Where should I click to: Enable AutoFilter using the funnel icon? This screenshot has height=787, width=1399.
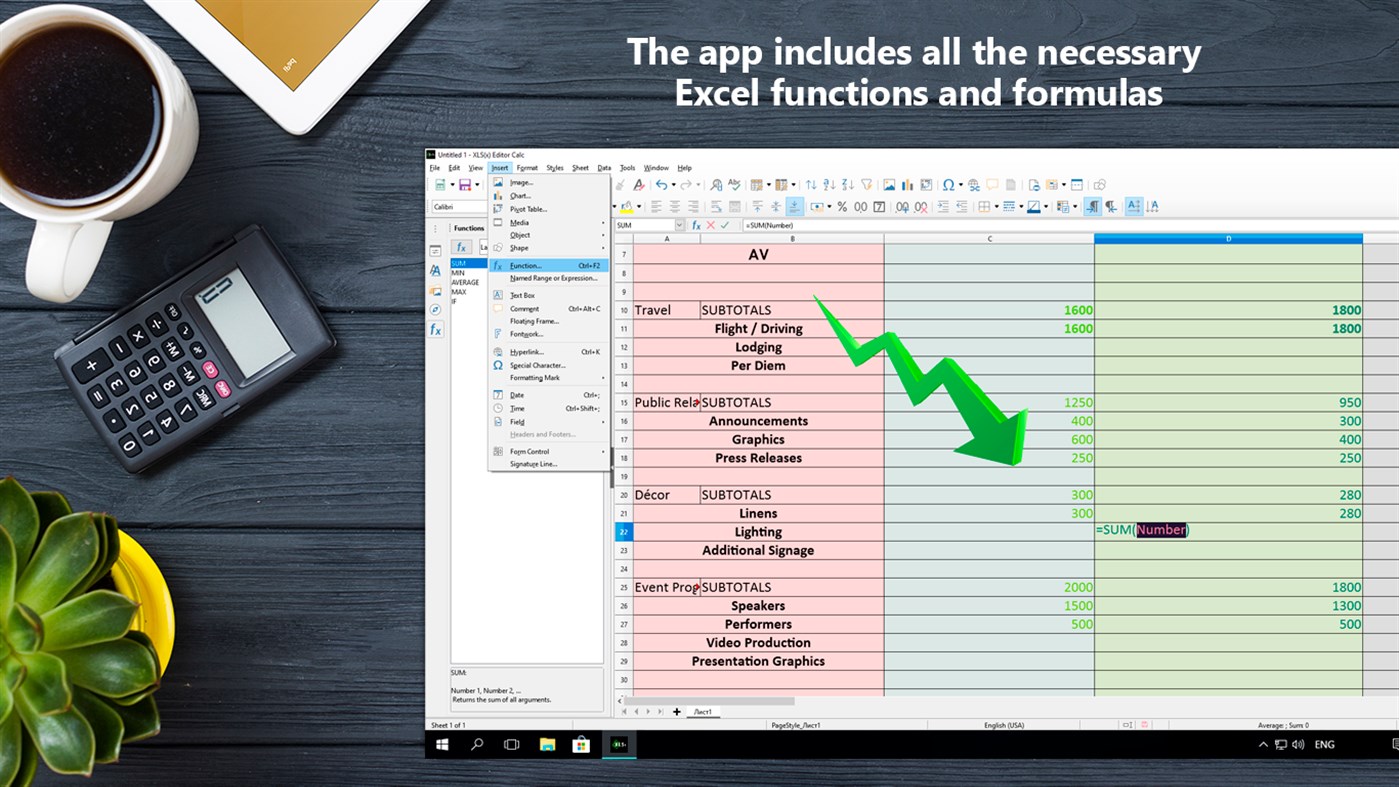point(866,184)
